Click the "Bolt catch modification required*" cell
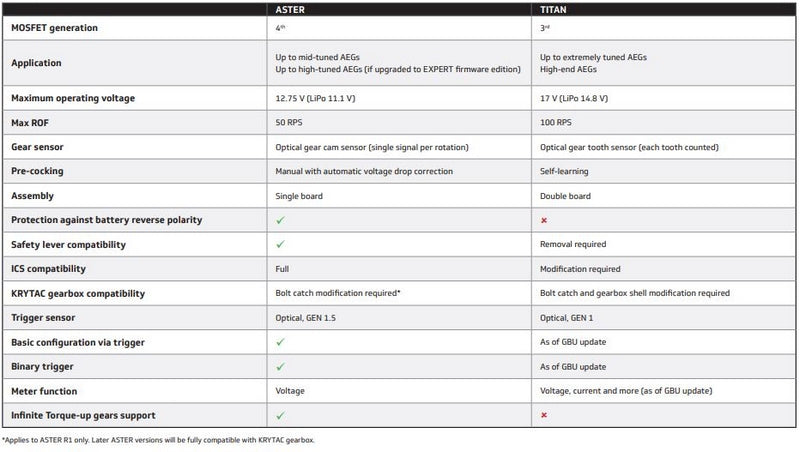The image size is (800, 452). [x=339, y=293]
